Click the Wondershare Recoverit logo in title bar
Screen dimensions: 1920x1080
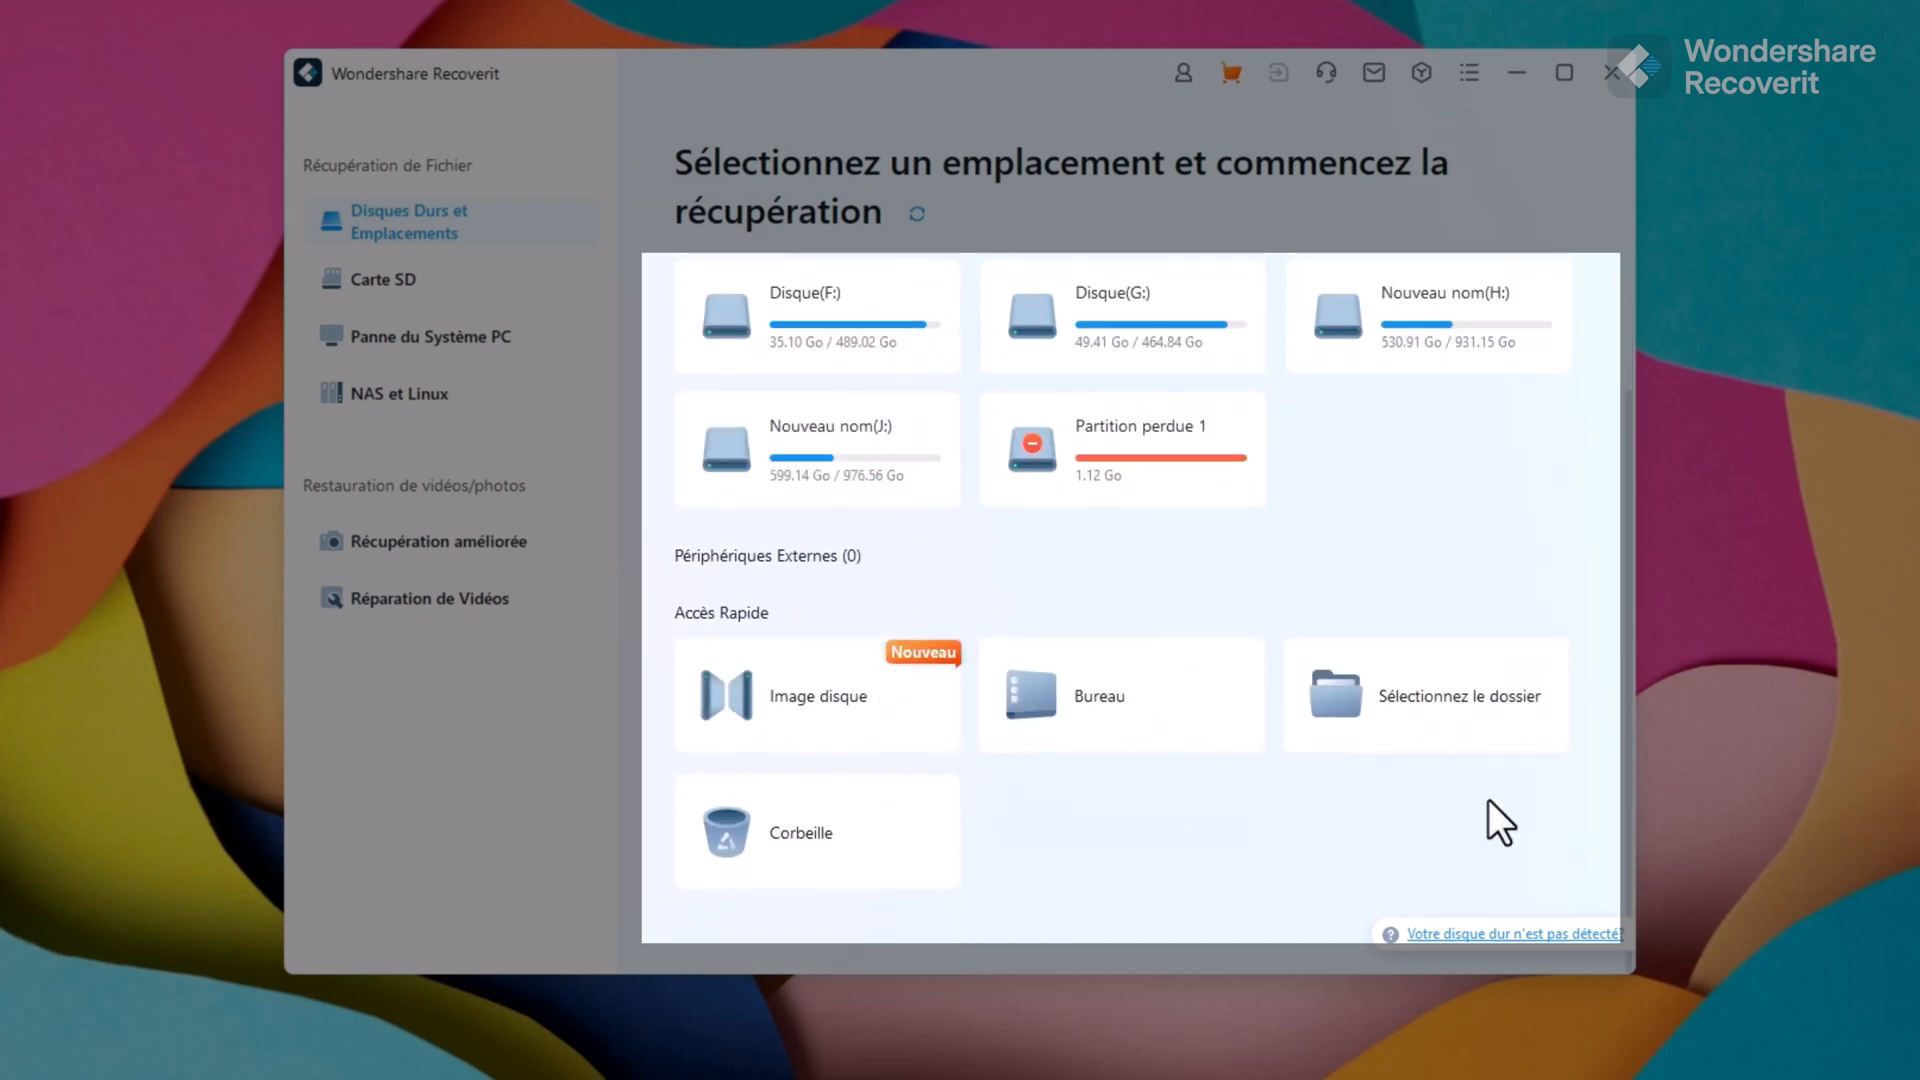308,73
